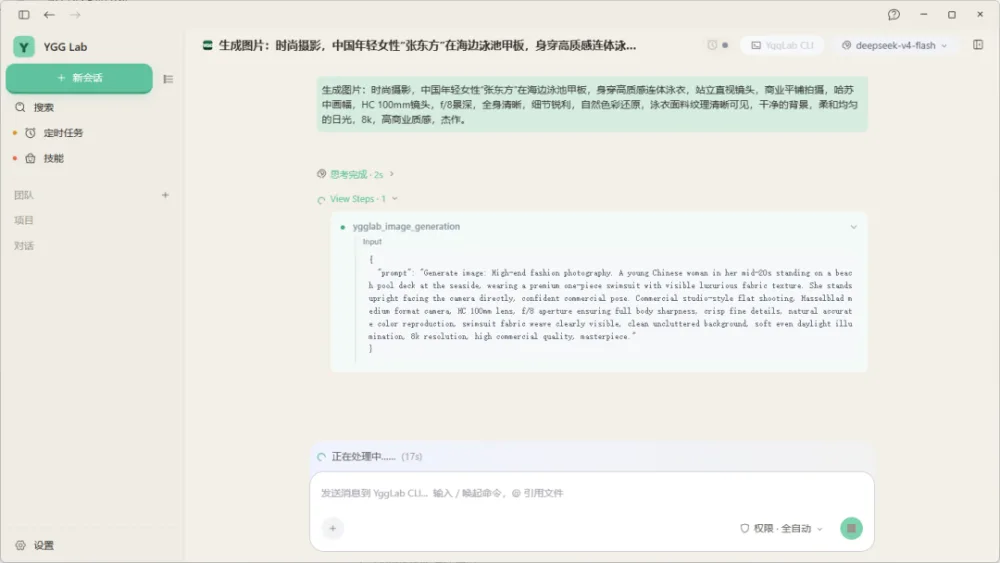This screenshot has height=563, width=1000.
Task: Click the search magnifier icon
Action: [20, 107]
